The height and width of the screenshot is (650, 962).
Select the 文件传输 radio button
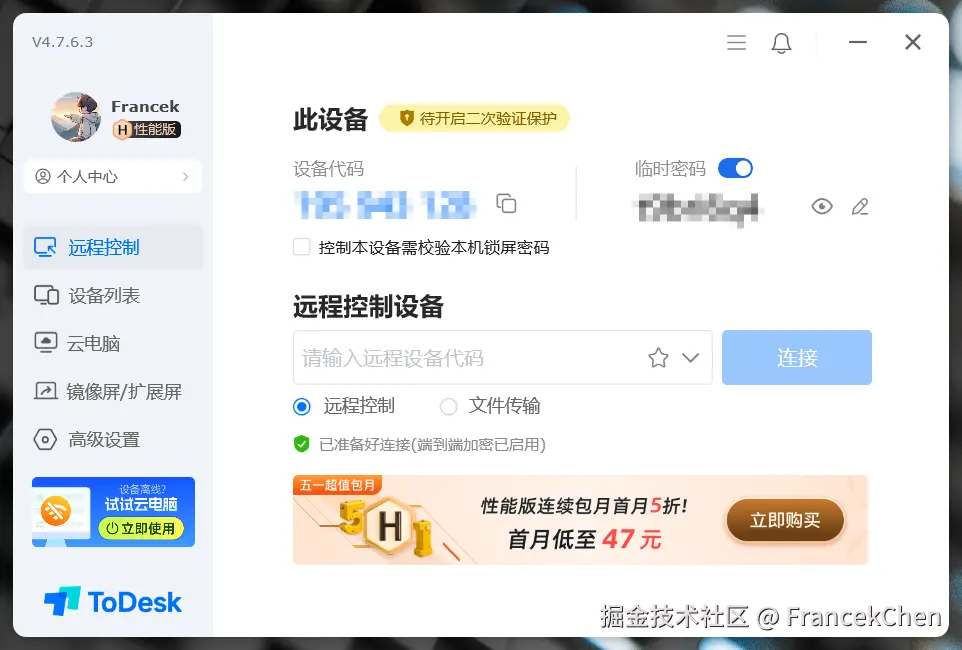coord(448,406)
